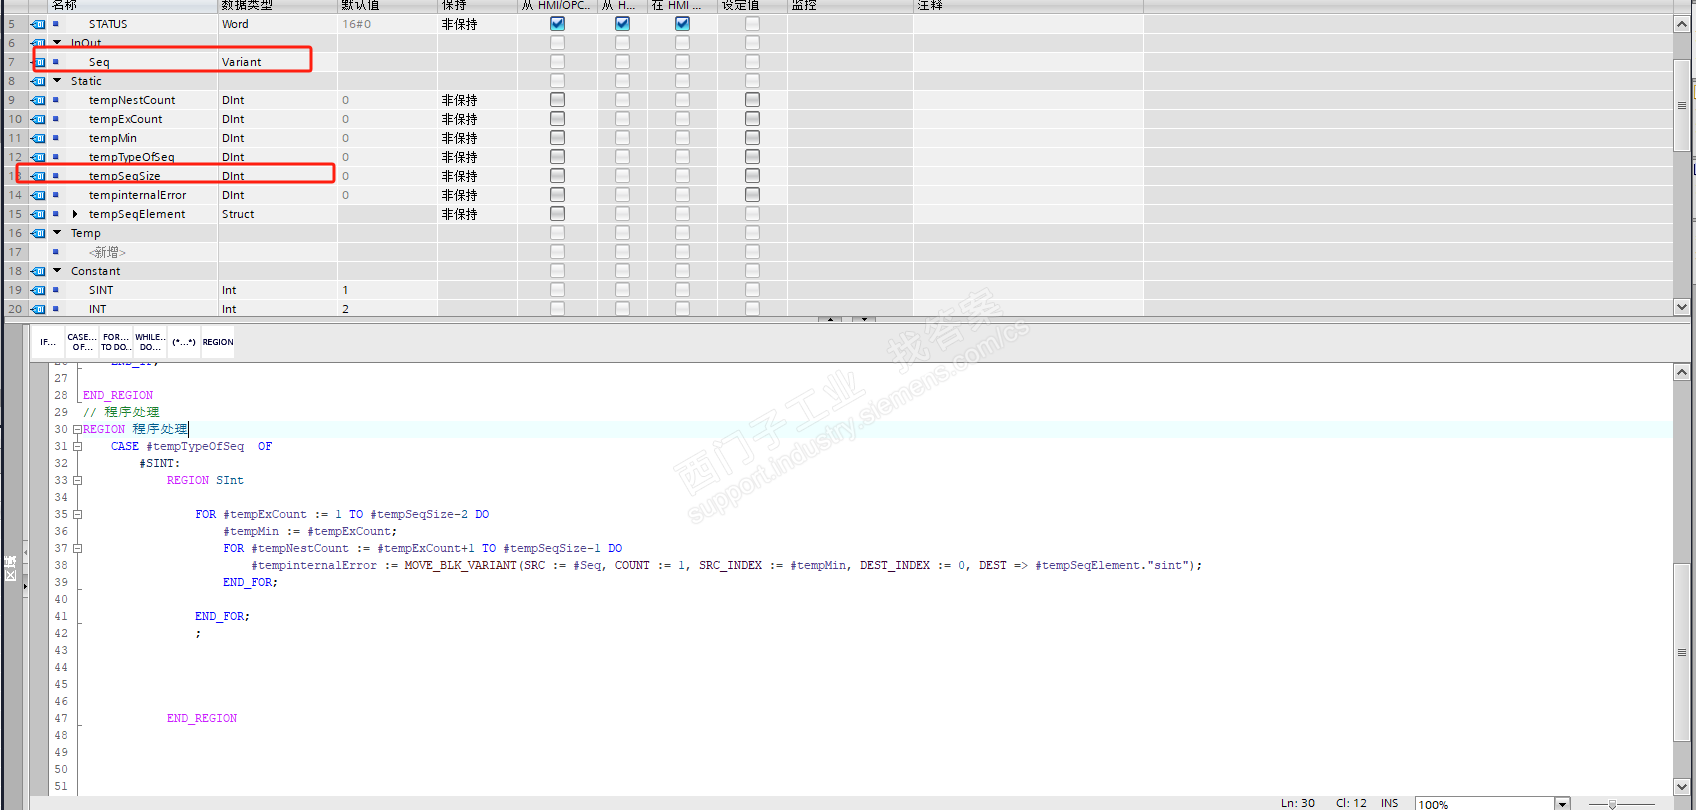Viewport: 1696px width, 810px height.
Task: Toggle setpoint checkbox for tempNestCount
Action: 752,100
